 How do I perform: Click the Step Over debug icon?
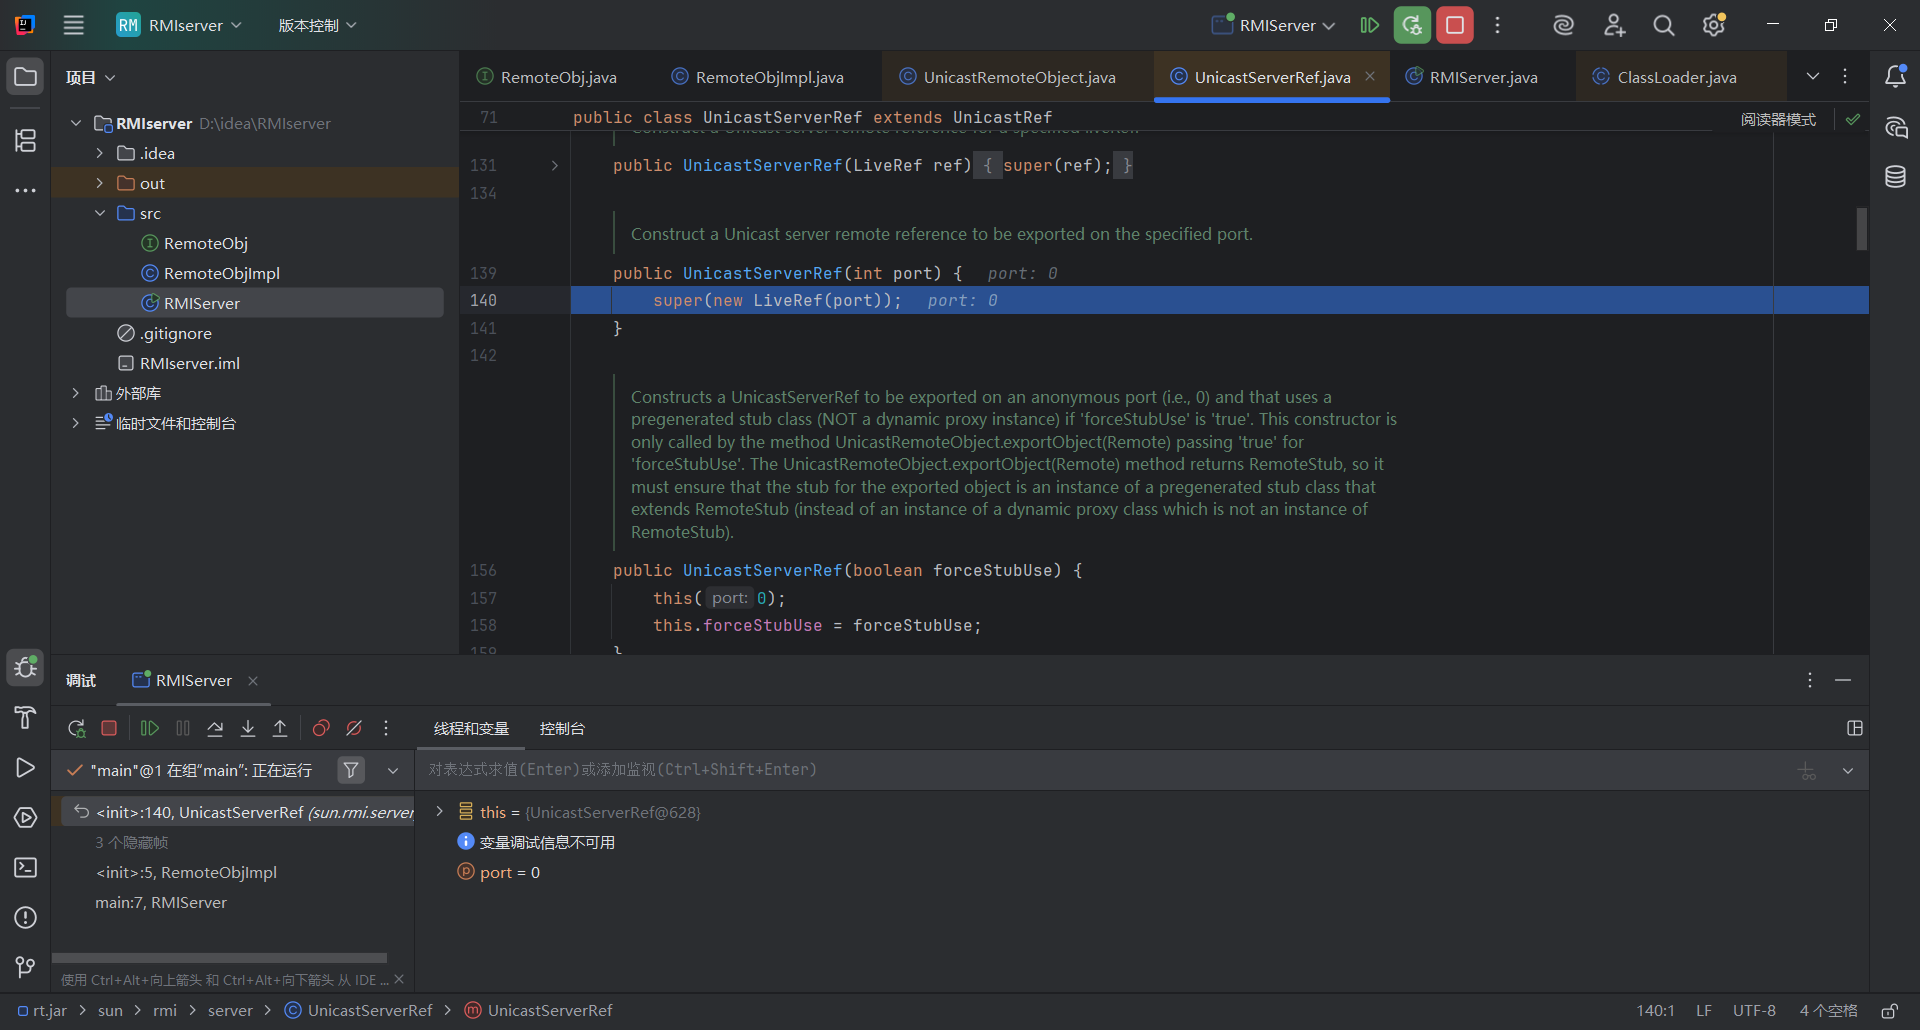215,729
